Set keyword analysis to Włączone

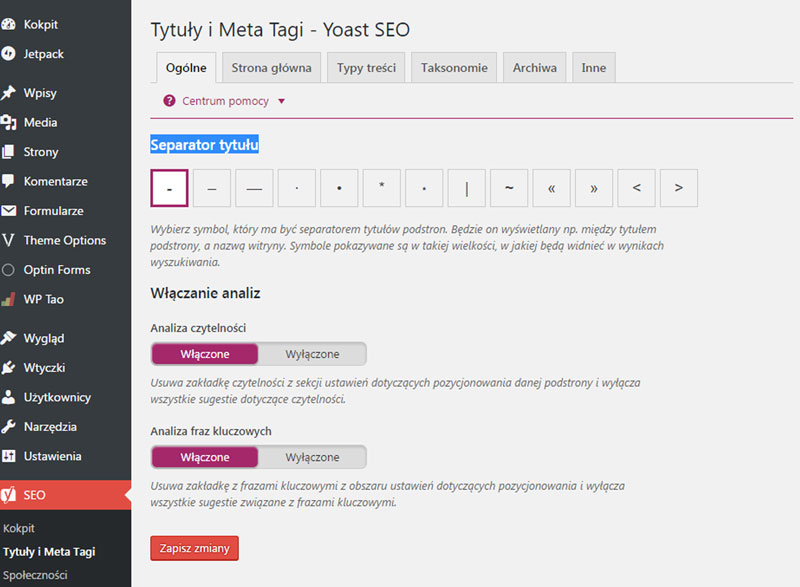(205, 457)
